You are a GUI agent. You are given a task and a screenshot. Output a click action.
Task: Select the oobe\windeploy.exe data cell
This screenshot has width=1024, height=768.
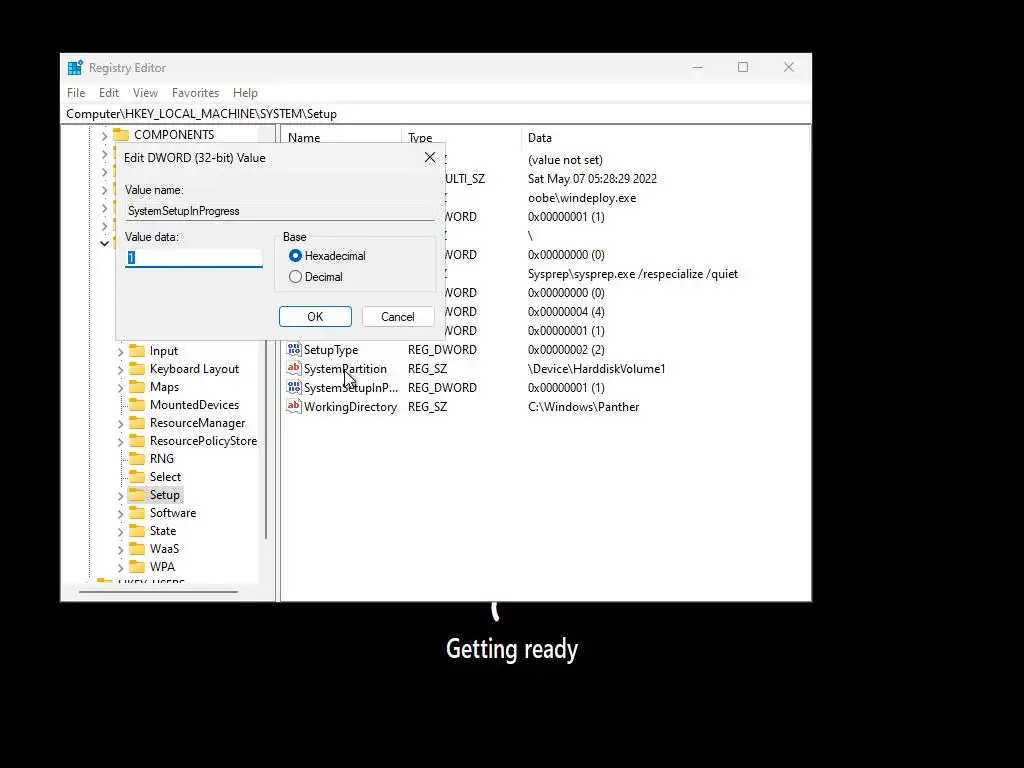point(582,197)
